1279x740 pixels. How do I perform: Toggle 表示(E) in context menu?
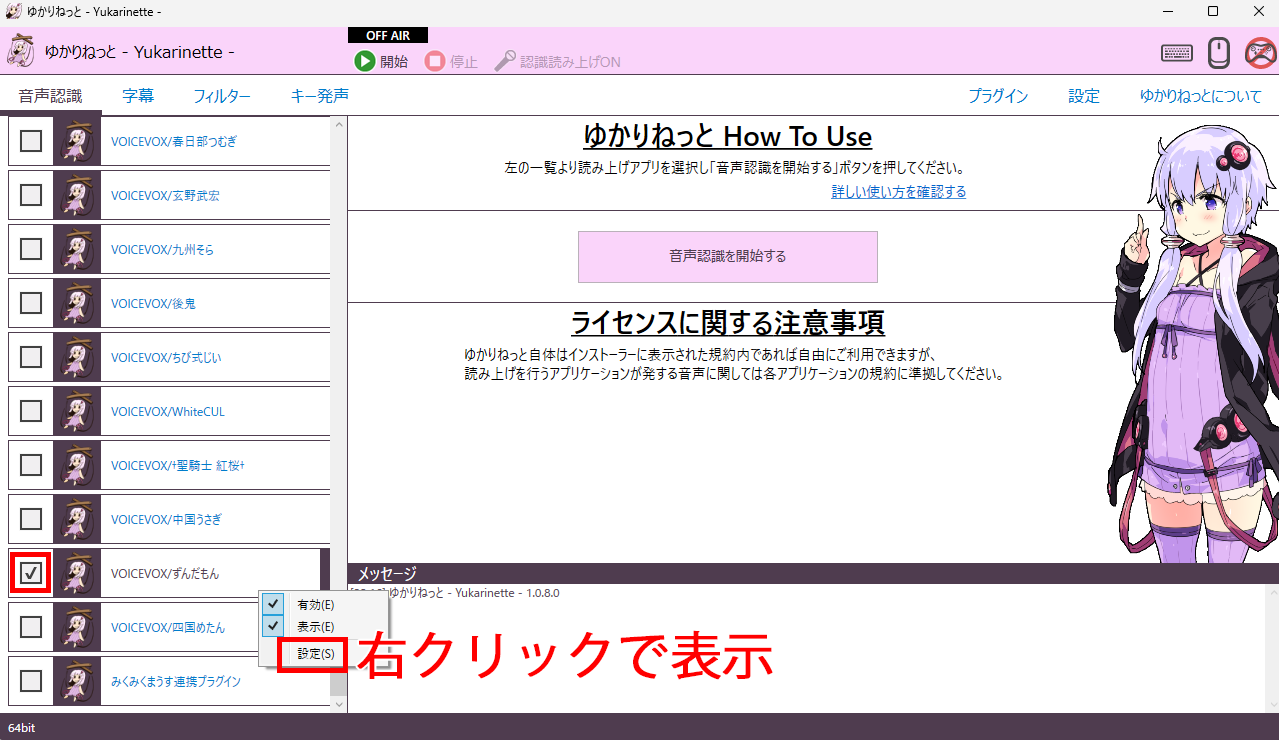(x=323, y=626)
